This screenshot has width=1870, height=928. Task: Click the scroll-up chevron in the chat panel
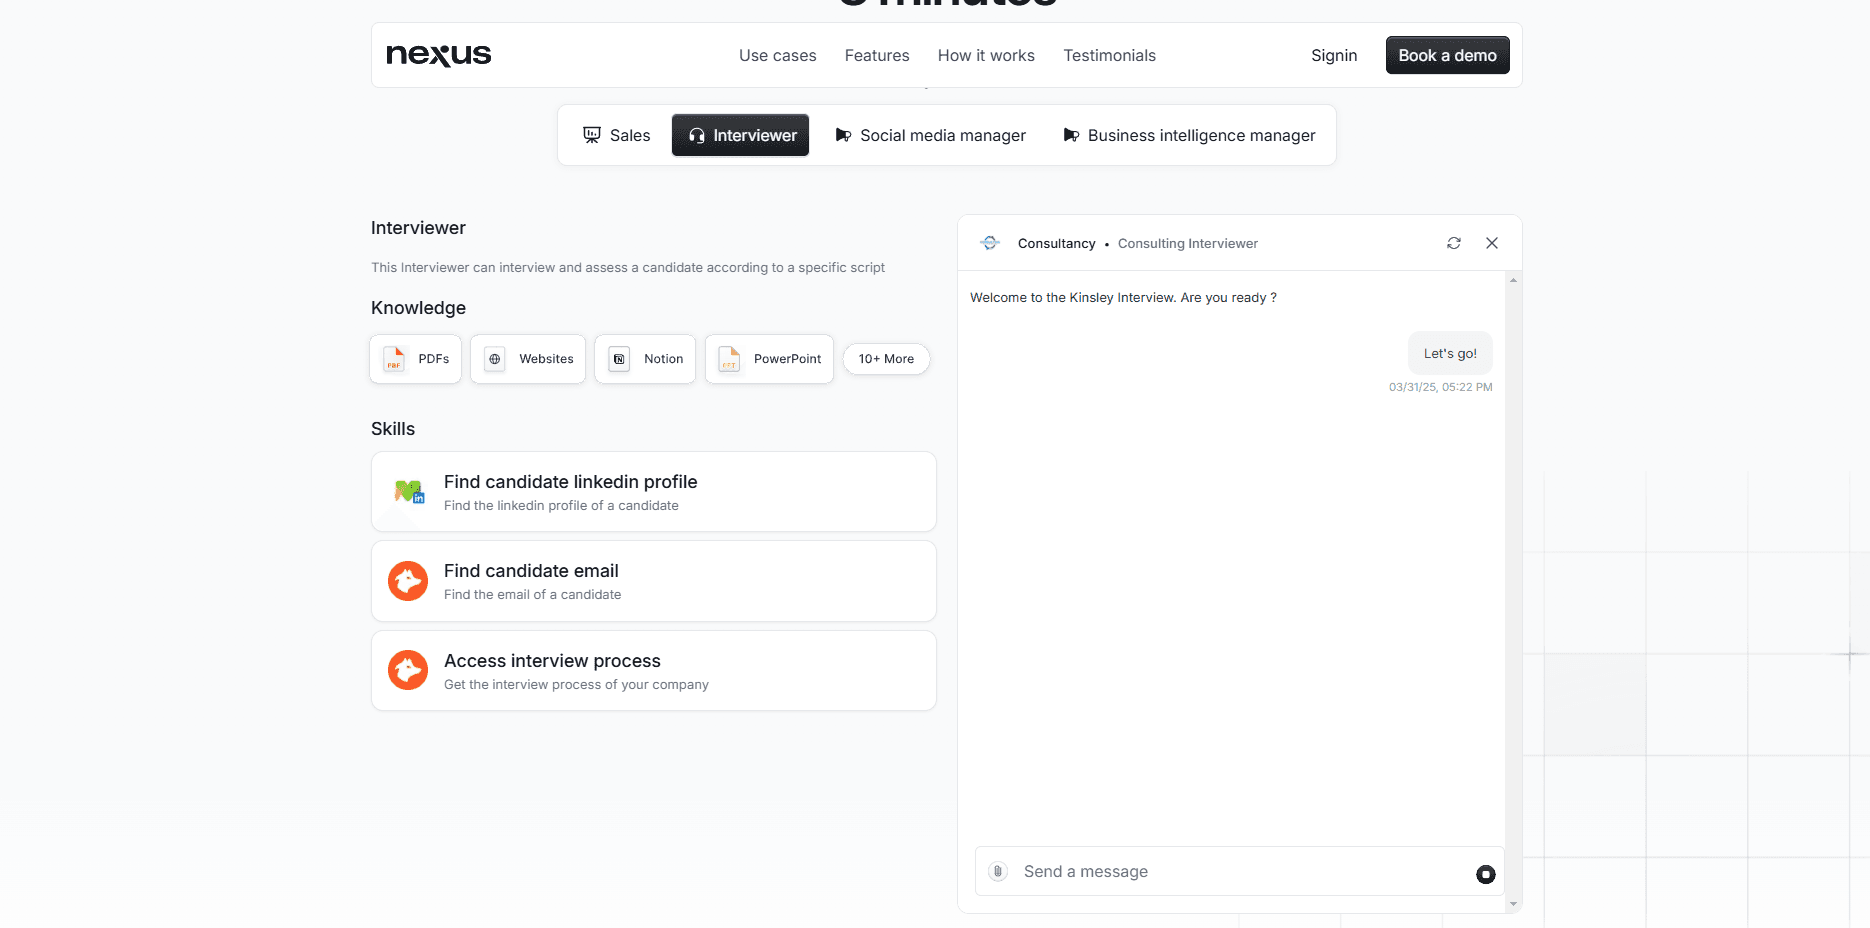click(1513, 279)
